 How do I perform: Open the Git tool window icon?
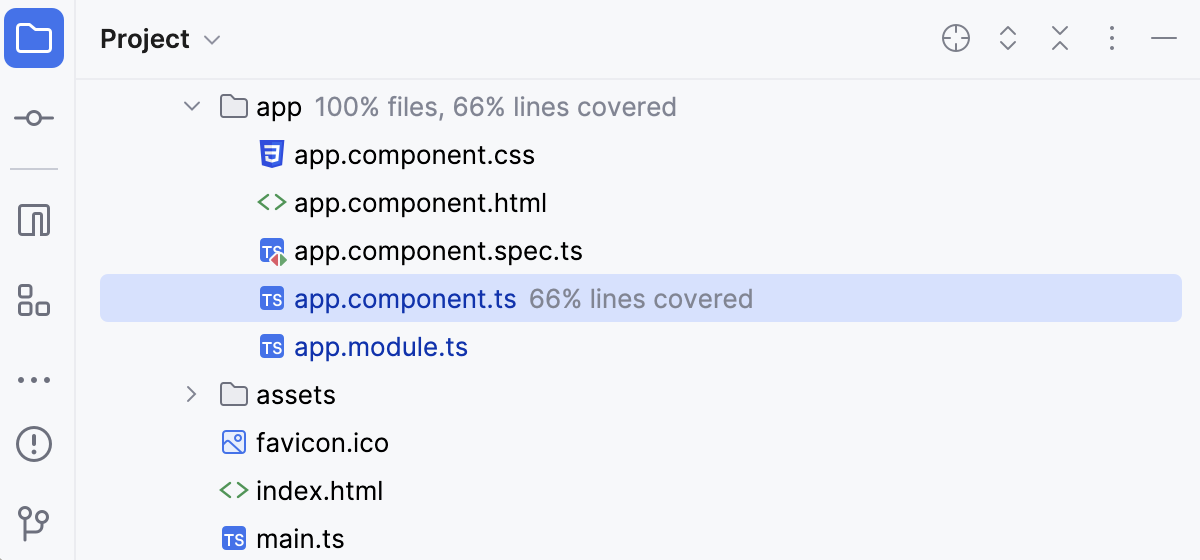pyautogui.click(x=34, y=523)
